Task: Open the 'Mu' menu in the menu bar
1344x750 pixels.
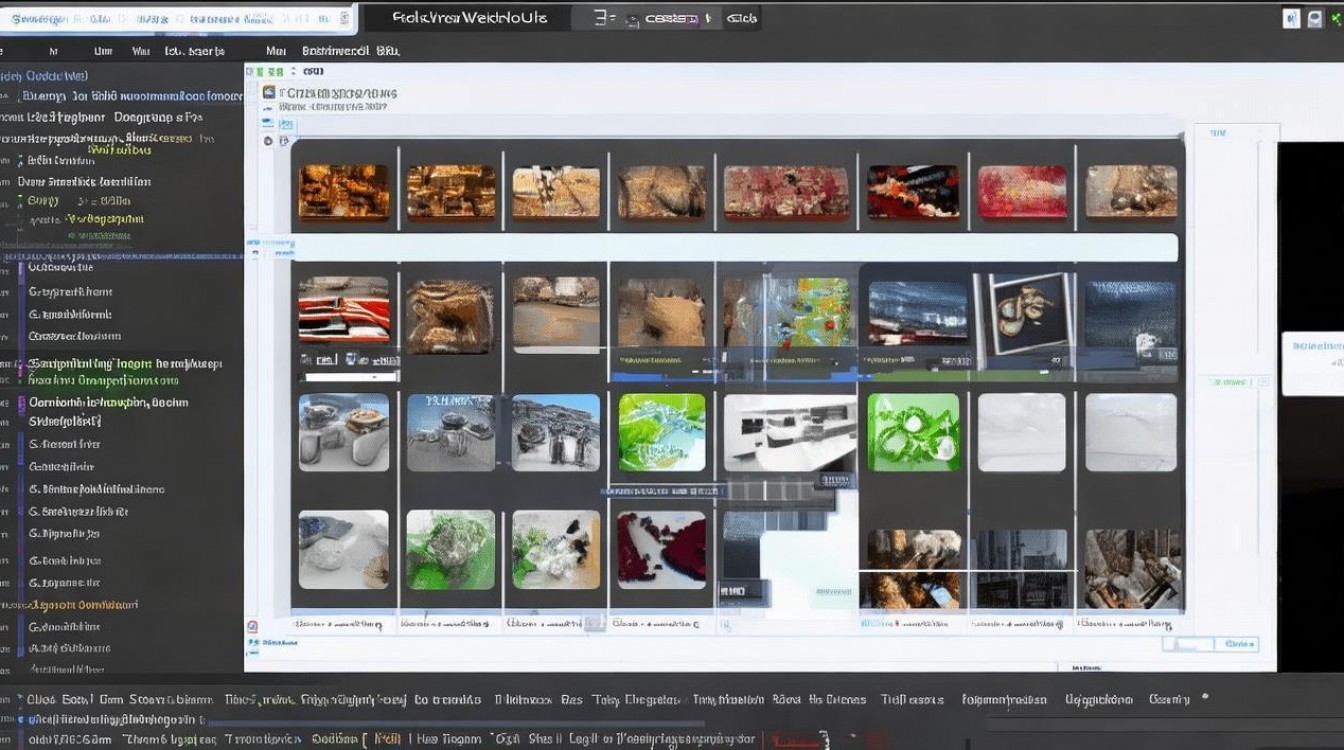Action: click(x=275, y=50)
